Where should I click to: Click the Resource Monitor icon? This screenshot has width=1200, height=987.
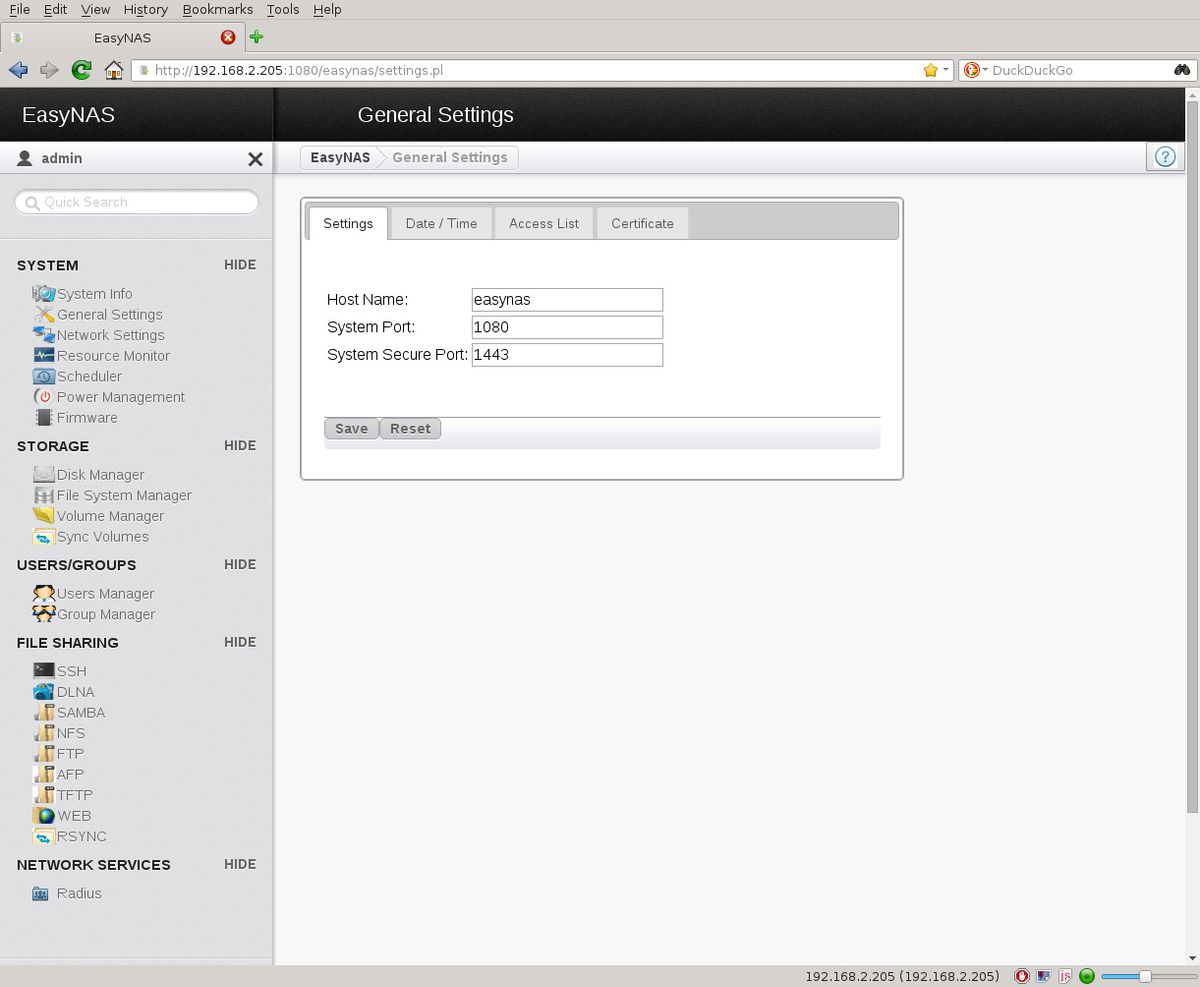44,356
